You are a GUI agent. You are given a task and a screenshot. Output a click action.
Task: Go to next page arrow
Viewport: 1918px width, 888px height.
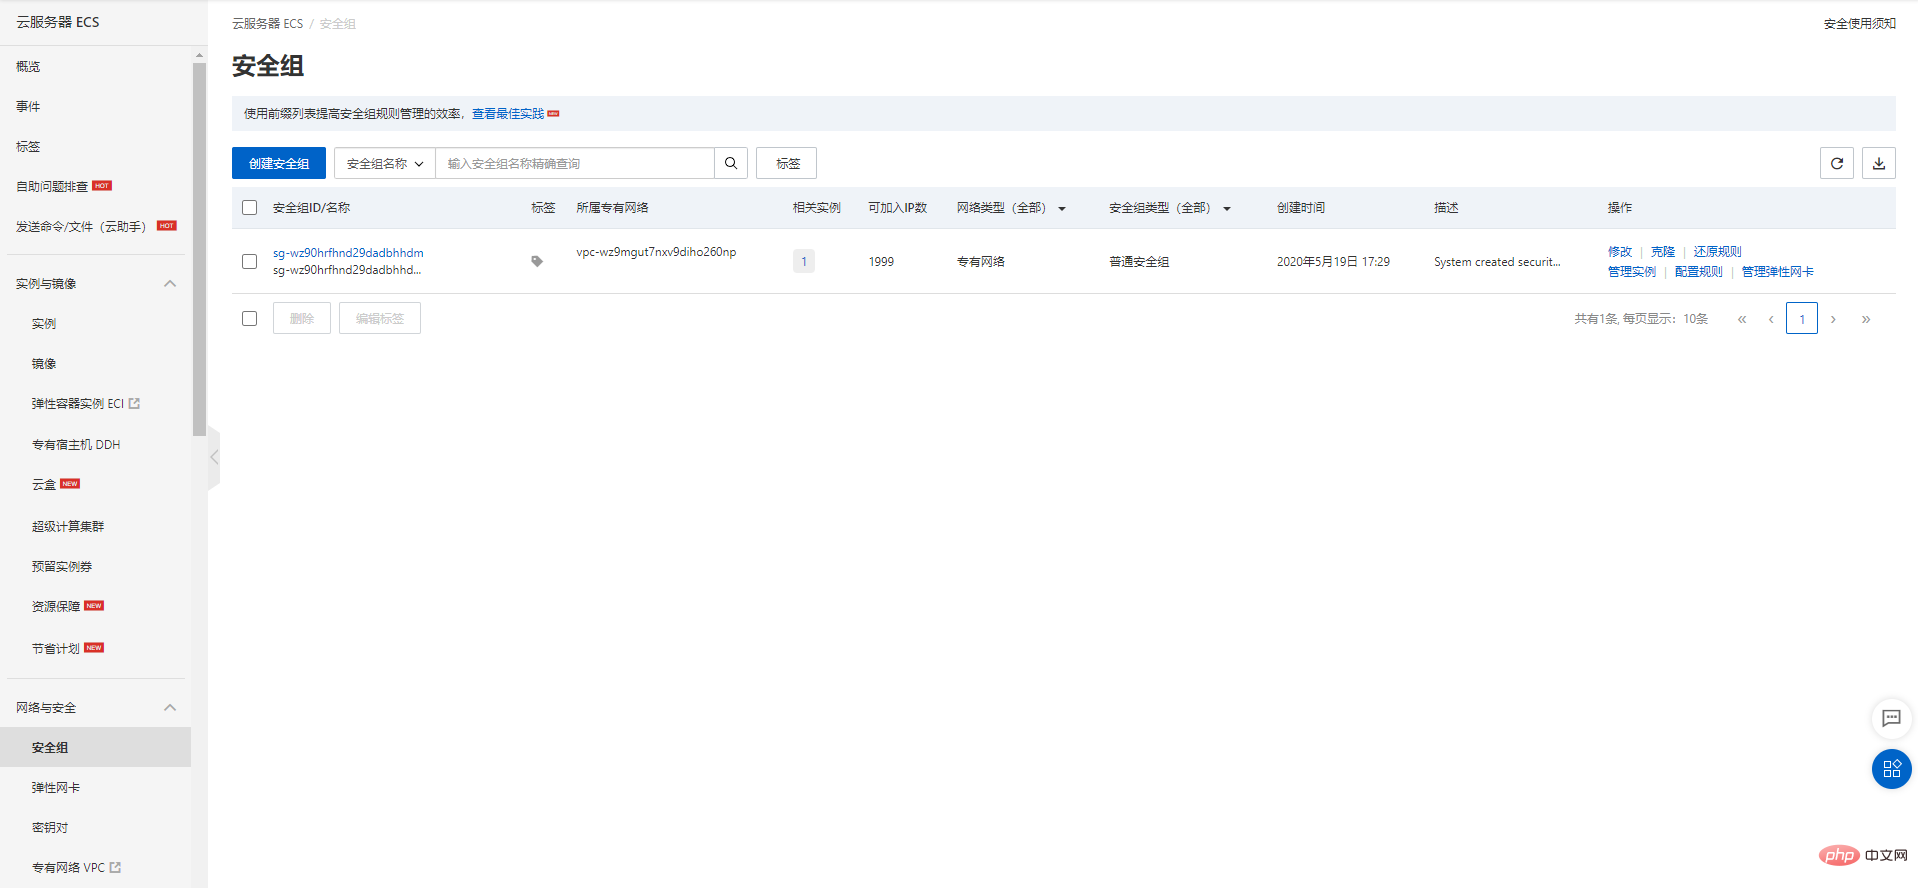click(x=1833, y=319)
